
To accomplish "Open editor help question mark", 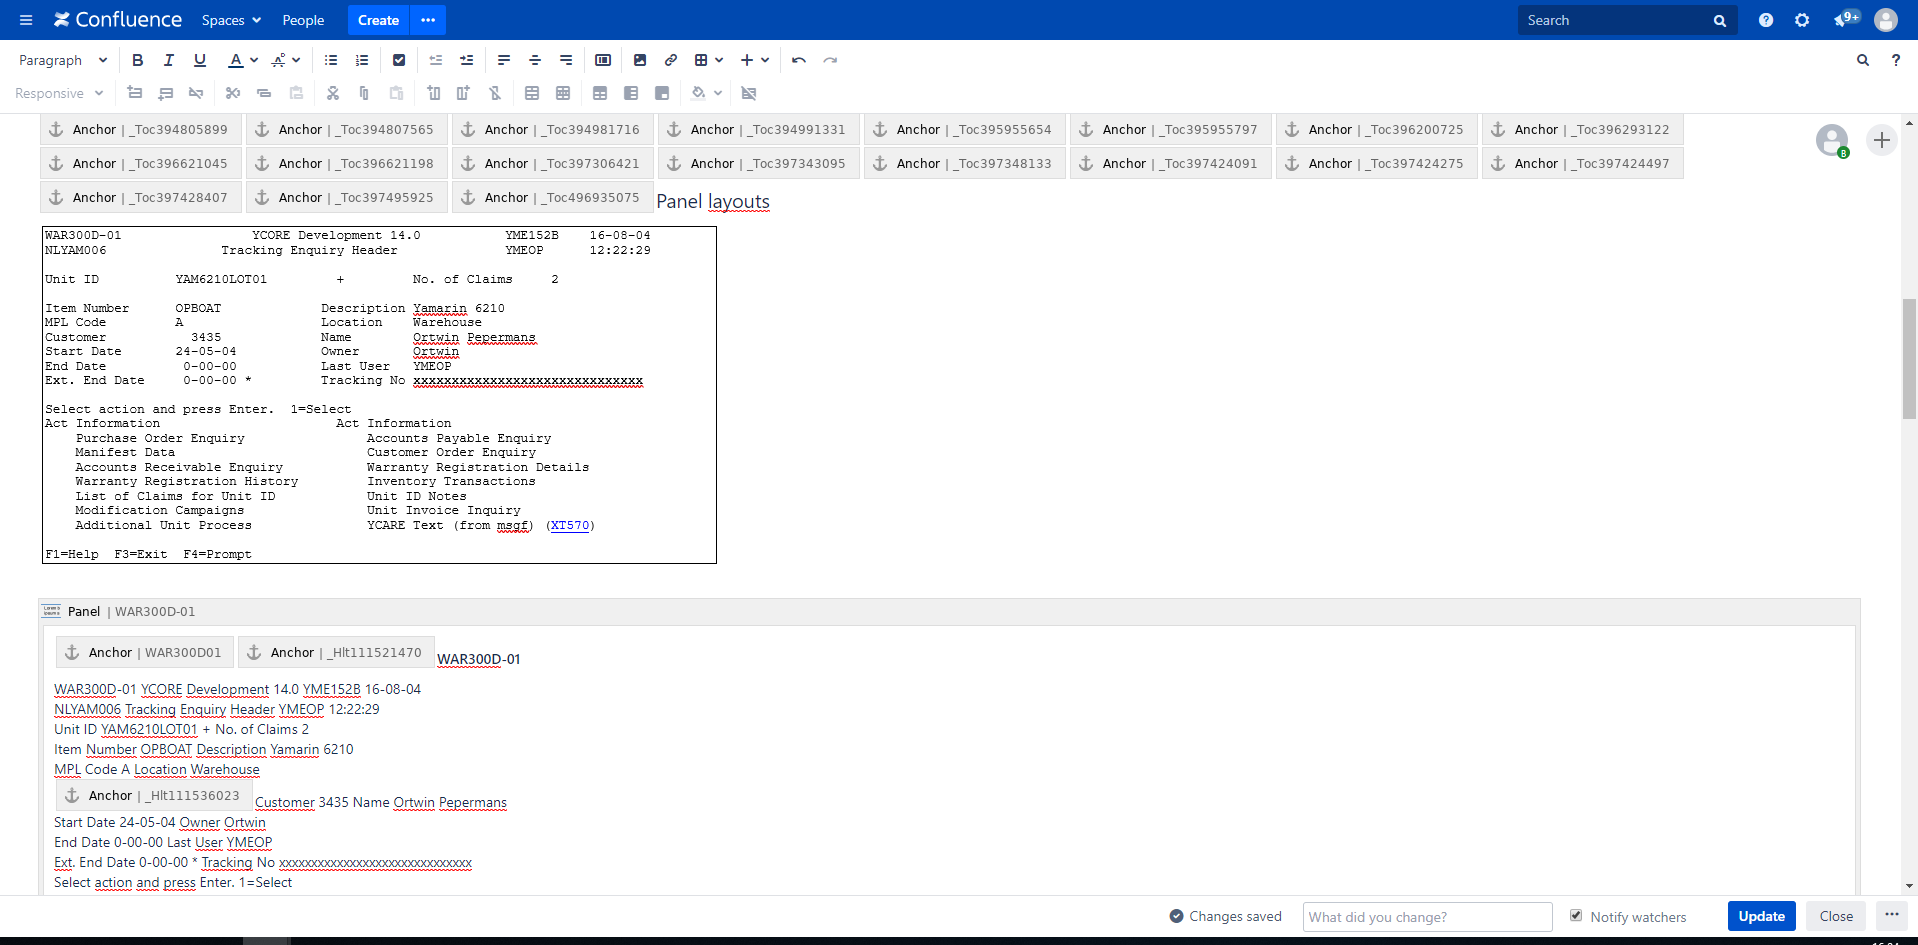I will point(1895,60).
